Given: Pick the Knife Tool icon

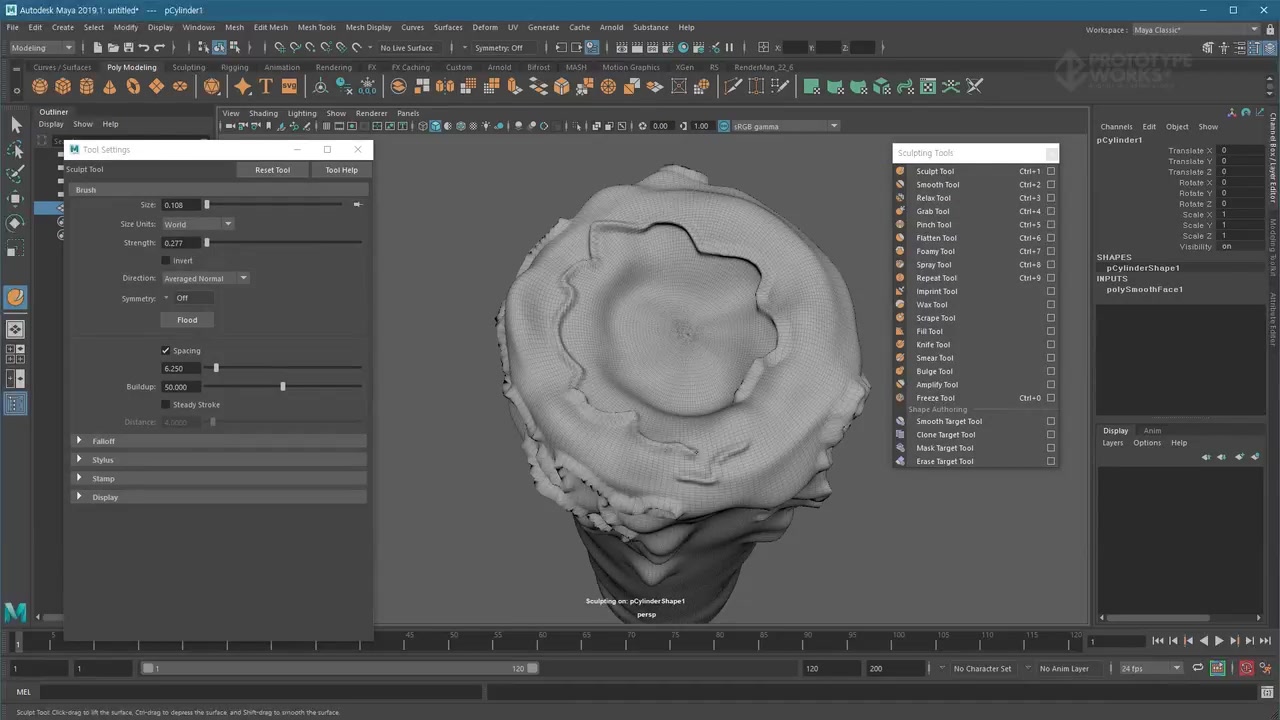Looking at the screenshot, I should (900, 345).
